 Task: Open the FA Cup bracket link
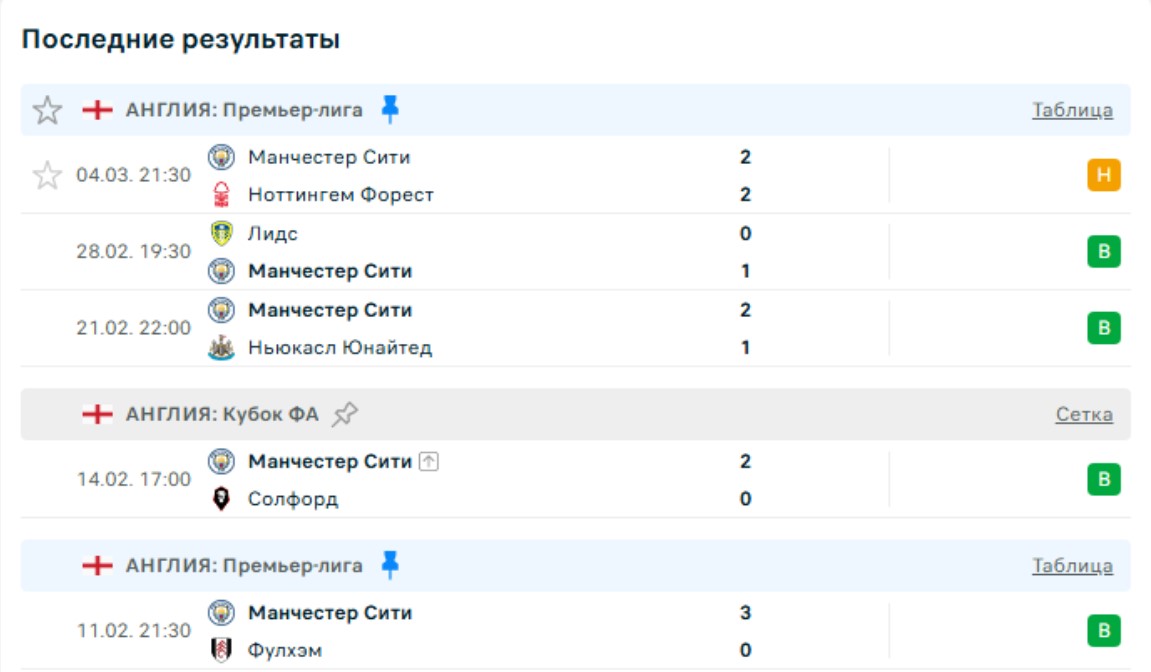pyautogui.click(x=1084, y=415)
